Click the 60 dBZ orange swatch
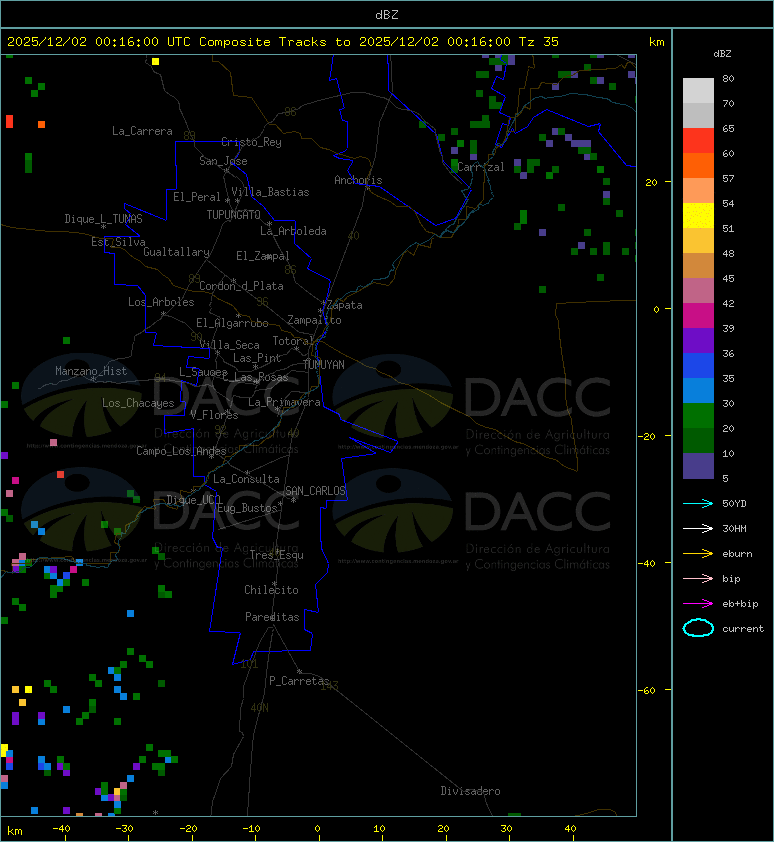 point(698,165)
